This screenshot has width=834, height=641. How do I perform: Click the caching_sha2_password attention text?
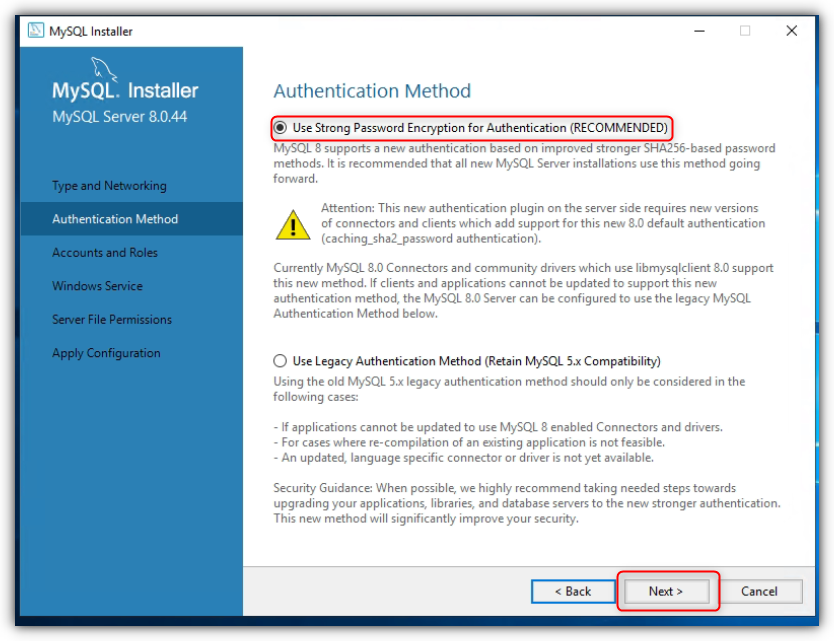pos(543,223)
